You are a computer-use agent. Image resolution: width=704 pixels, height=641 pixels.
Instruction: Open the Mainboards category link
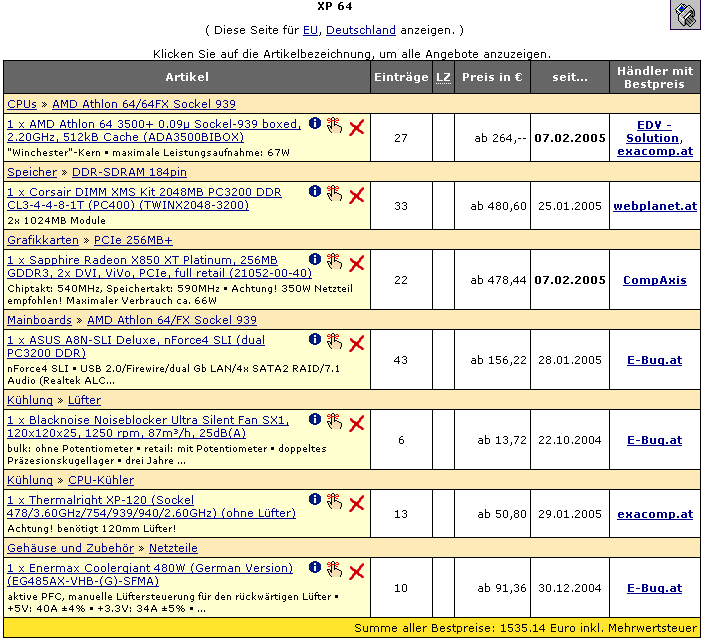(x=40, y=320)
